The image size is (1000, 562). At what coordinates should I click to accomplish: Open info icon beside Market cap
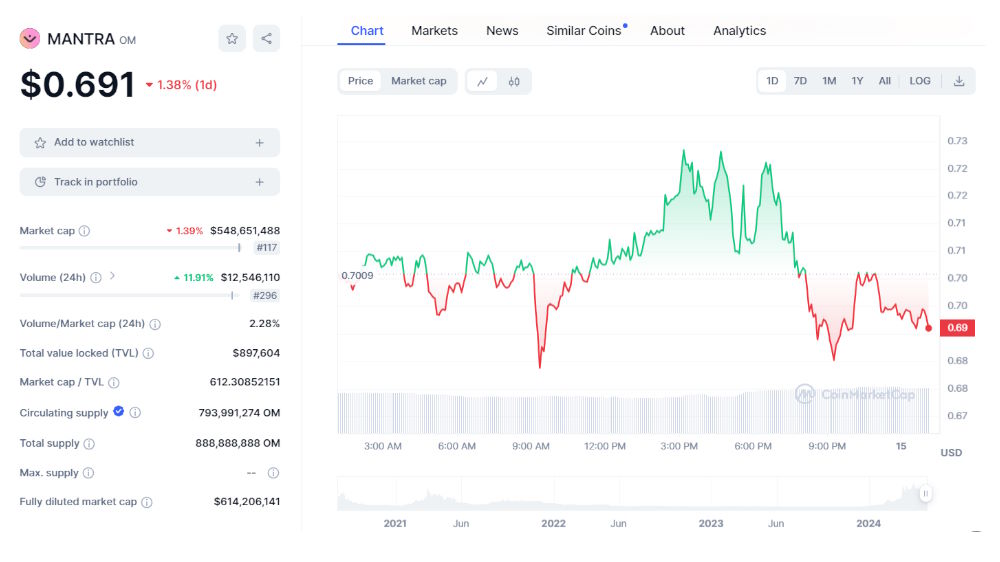tap(84, 231)
